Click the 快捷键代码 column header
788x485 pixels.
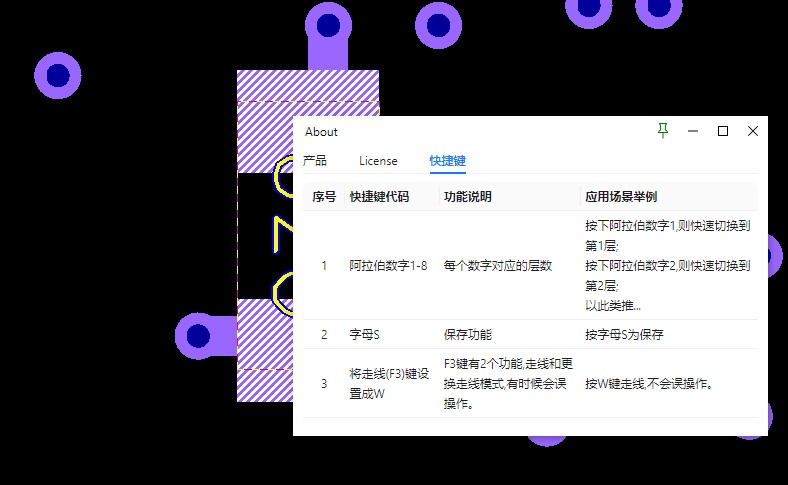click(379, 197)
